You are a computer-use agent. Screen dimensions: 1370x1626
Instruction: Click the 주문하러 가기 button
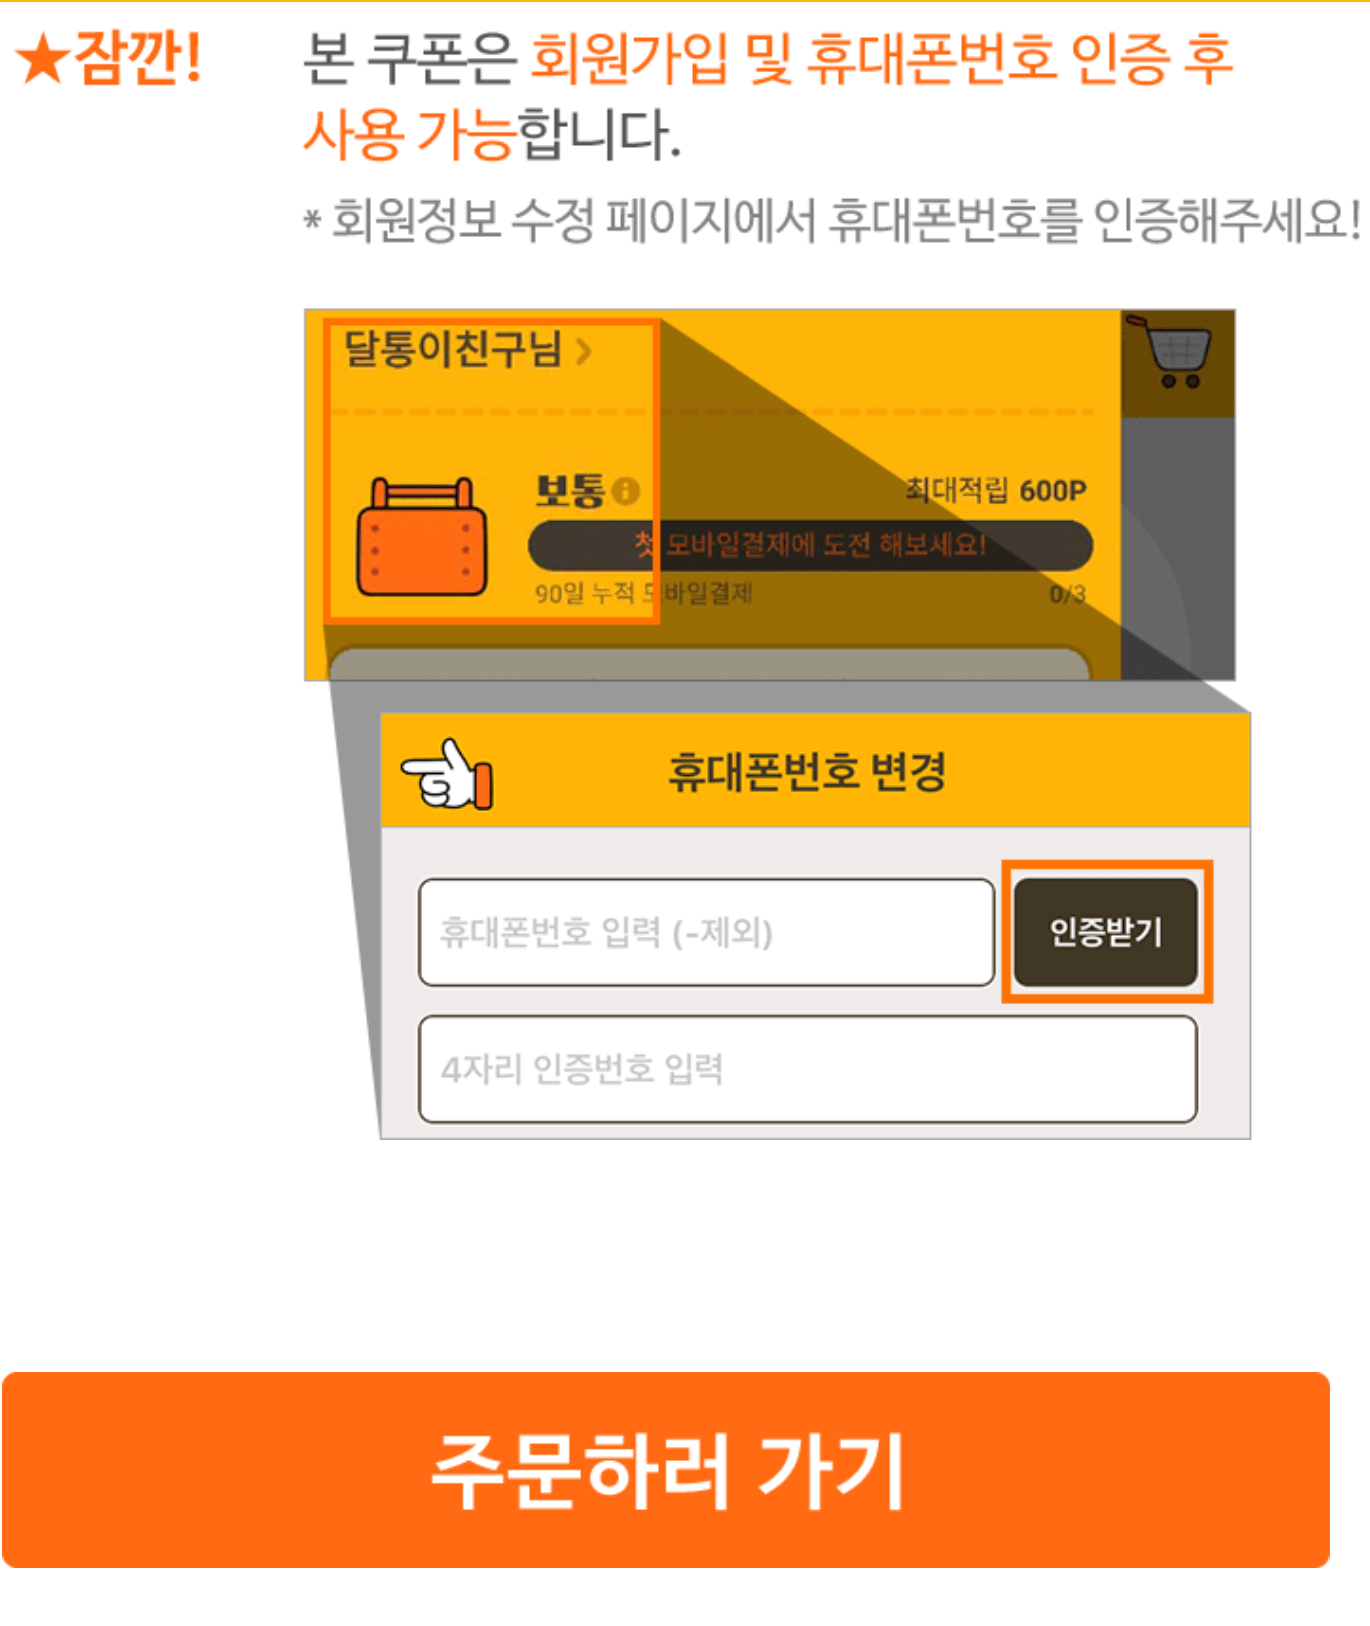(x=666, y=1469)
